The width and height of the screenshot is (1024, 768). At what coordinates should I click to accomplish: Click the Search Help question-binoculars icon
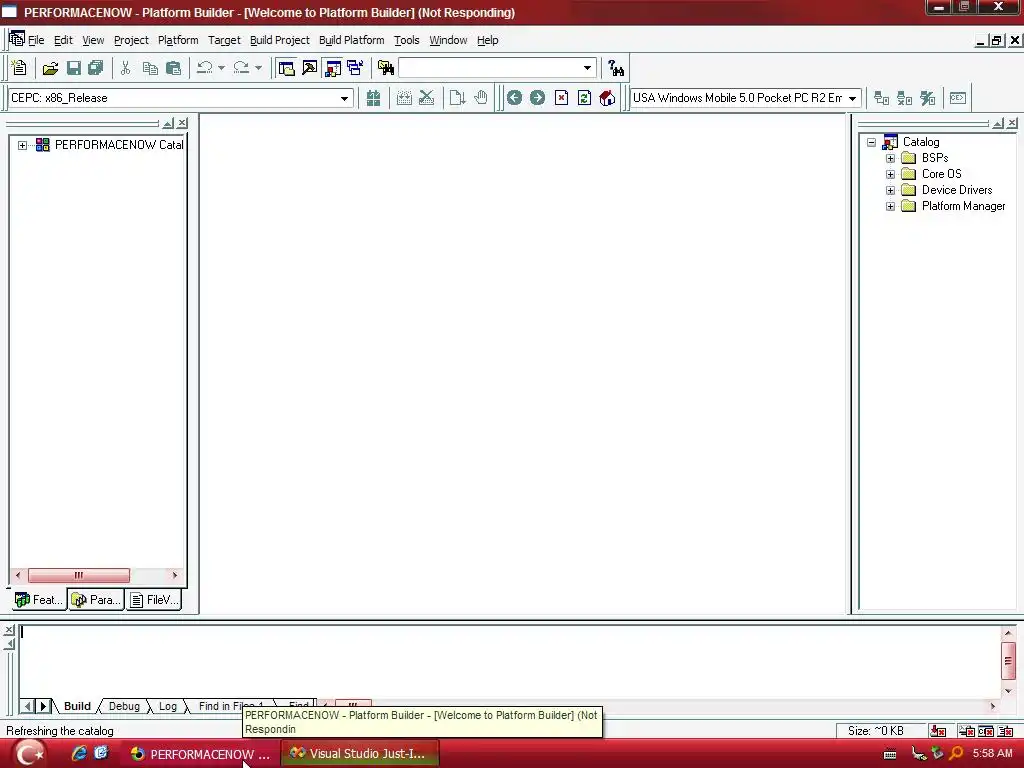click(x=615, y=67)
